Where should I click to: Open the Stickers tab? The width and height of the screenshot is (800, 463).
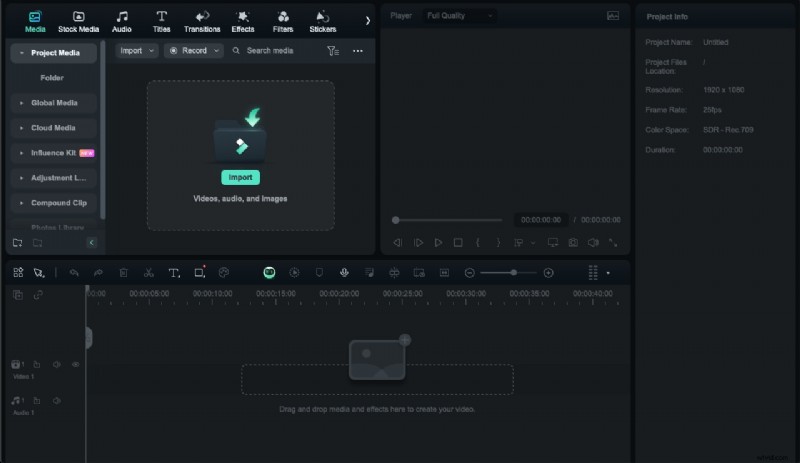[x=322, y=22]
